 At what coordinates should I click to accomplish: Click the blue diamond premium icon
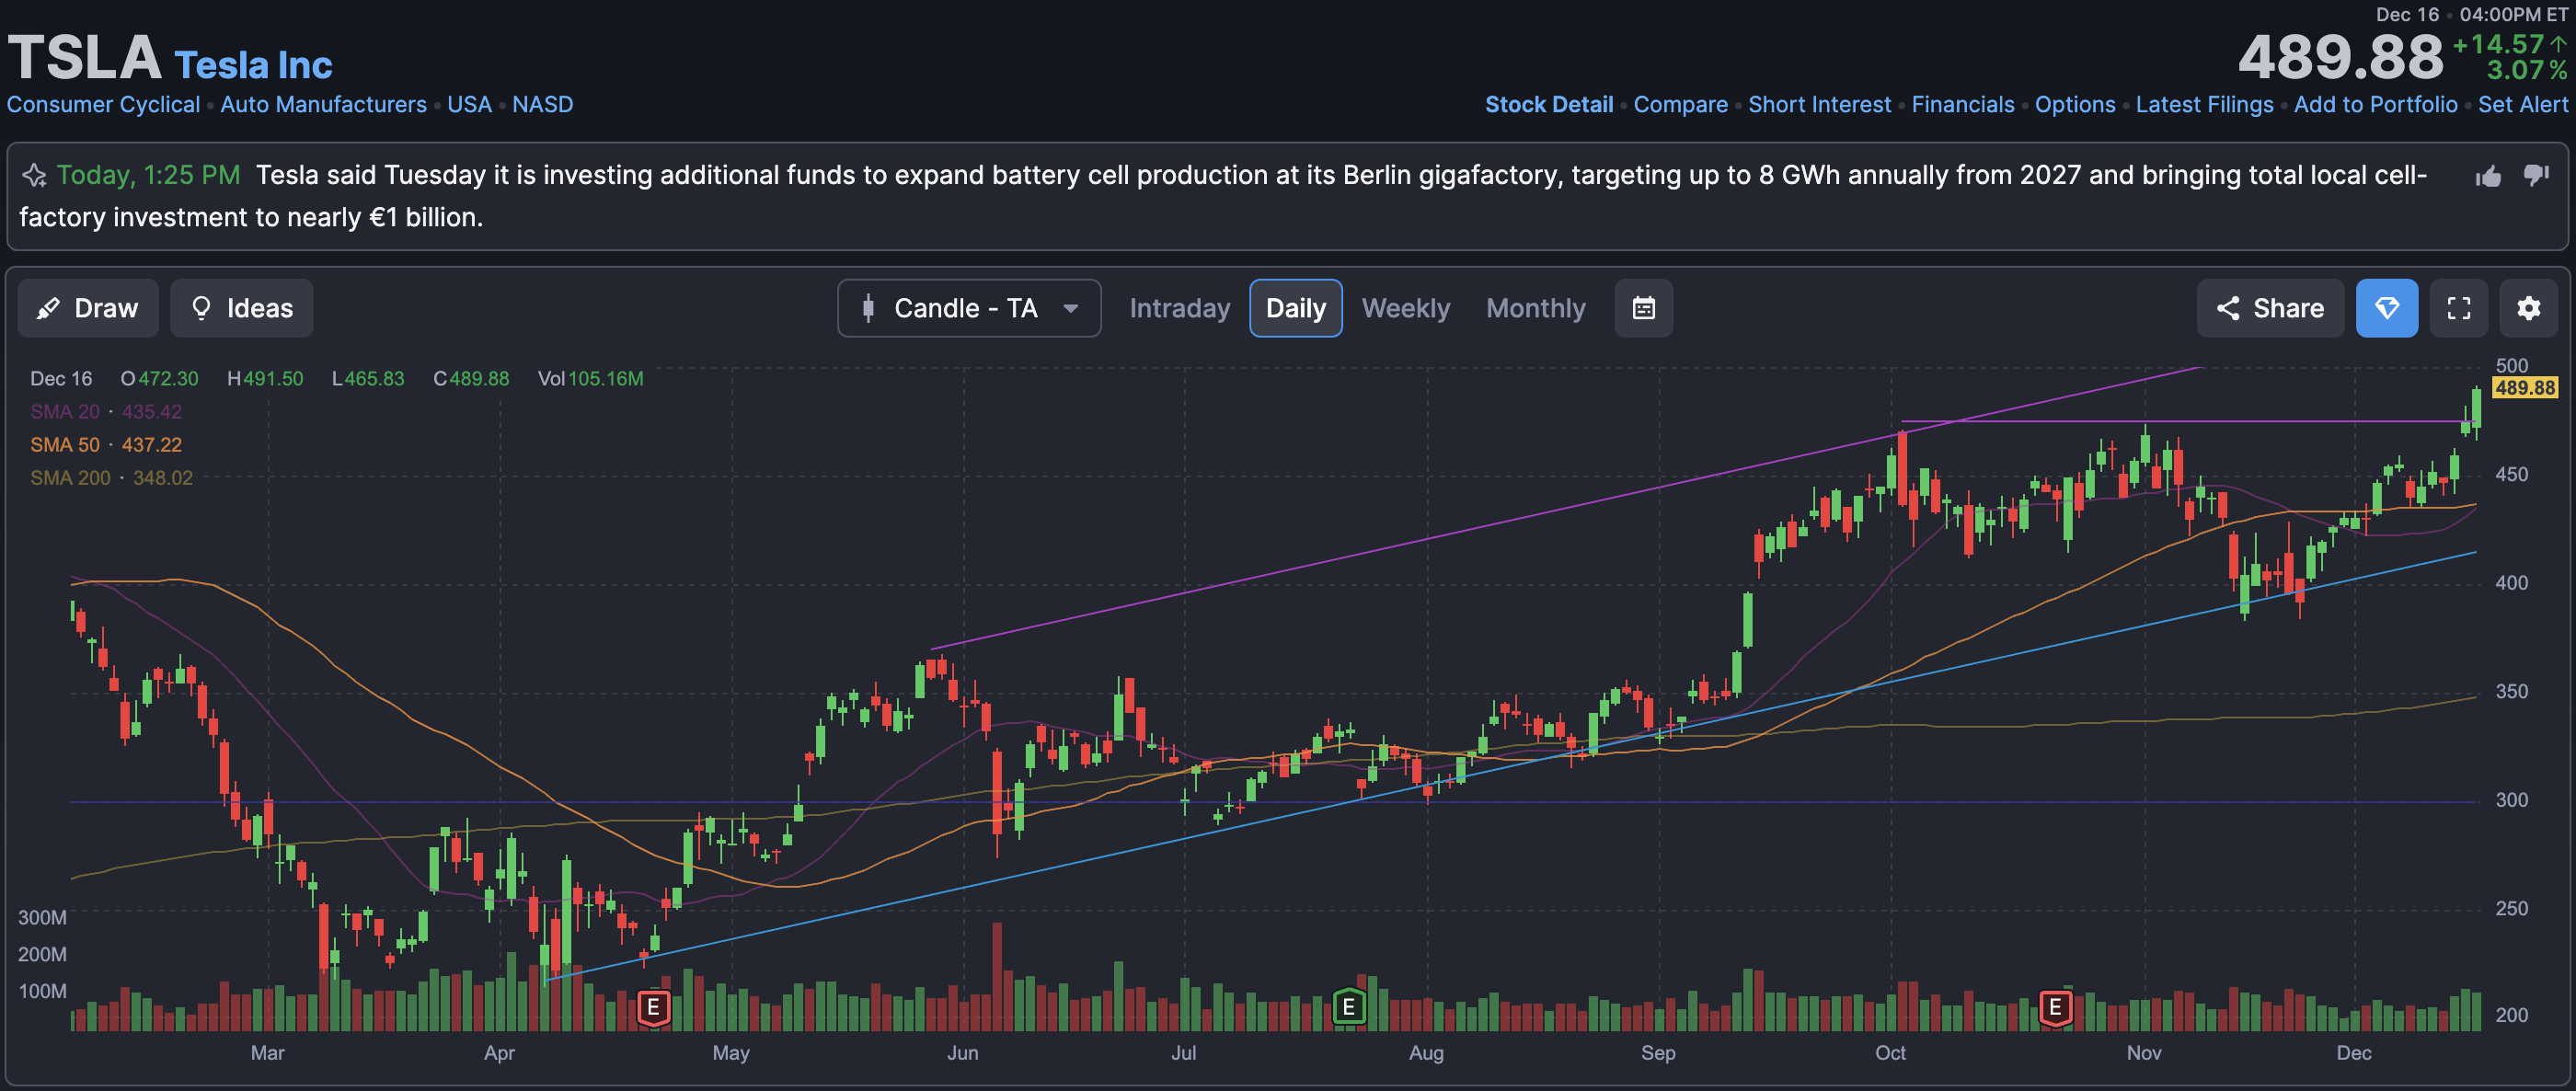click(x=2386, y=308)
